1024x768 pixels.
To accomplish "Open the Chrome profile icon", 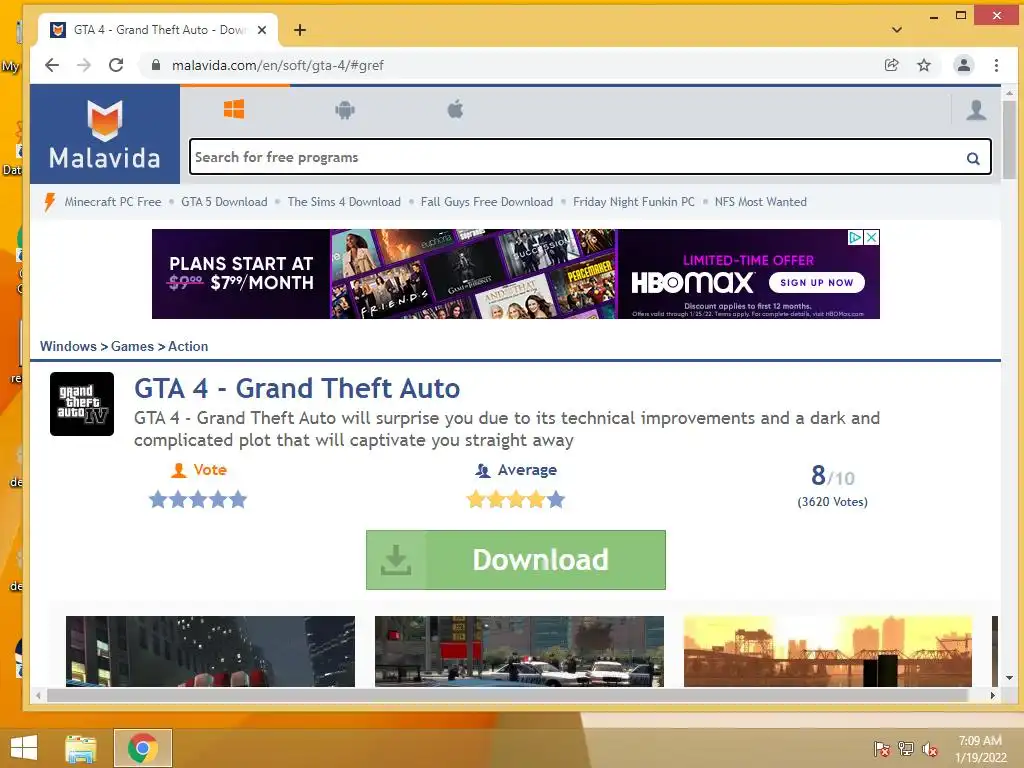I will (x=963, y=65).
